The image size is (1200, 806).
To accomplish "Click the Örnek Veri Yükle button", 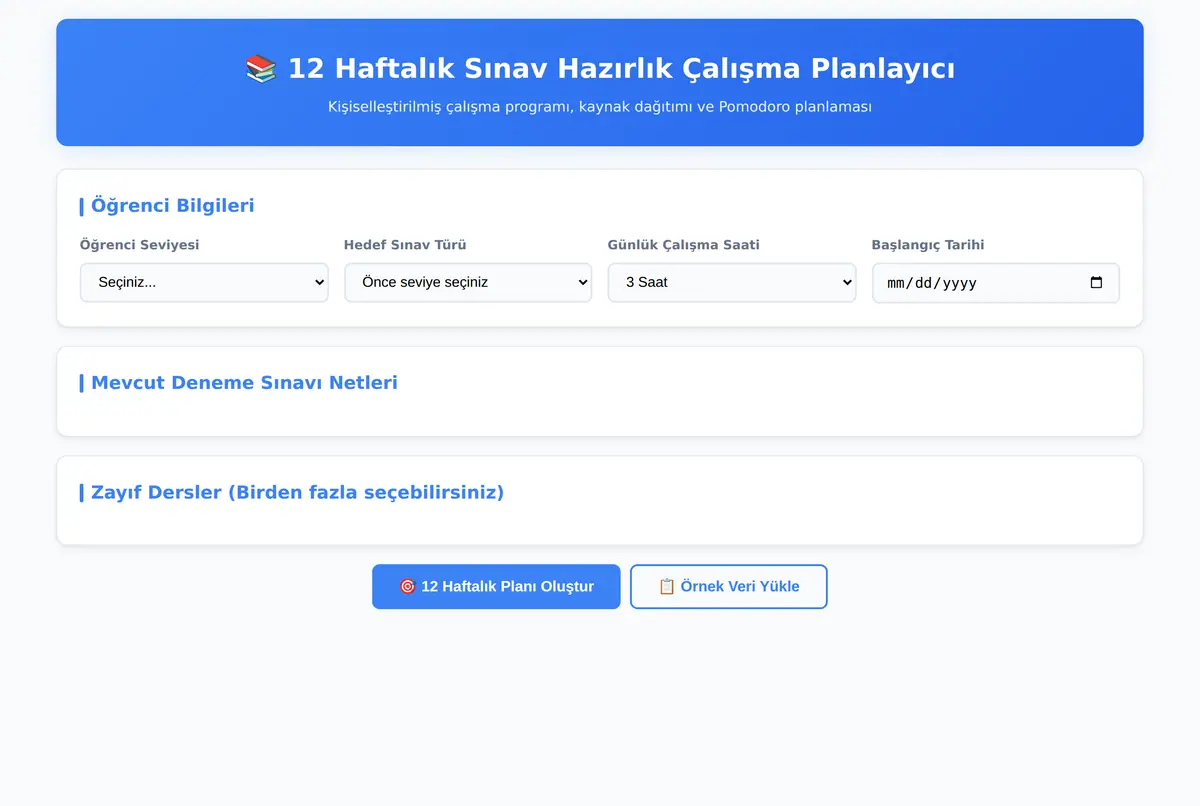I will tap(729, 587).
